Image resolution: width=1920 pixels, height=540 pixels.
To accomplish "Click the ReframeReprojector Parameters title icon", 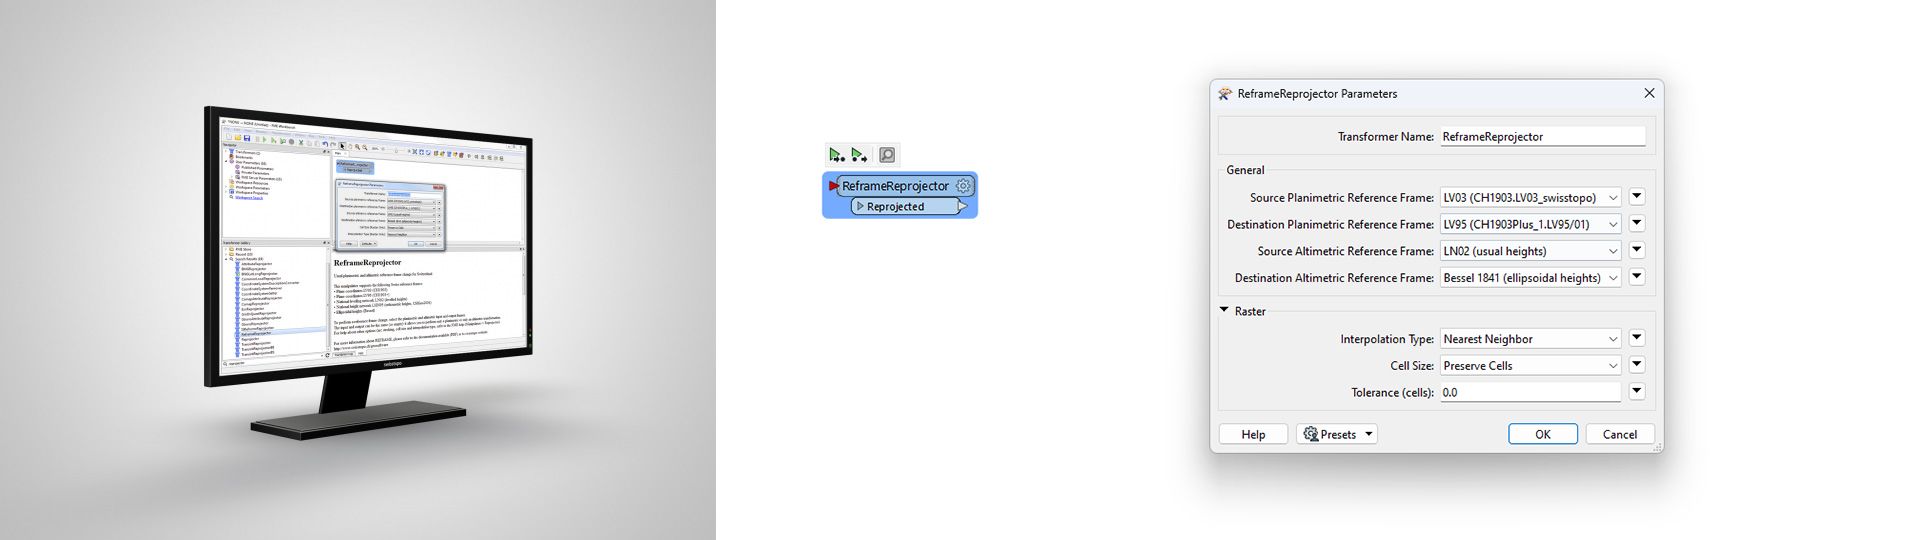I will [1225, 94].
